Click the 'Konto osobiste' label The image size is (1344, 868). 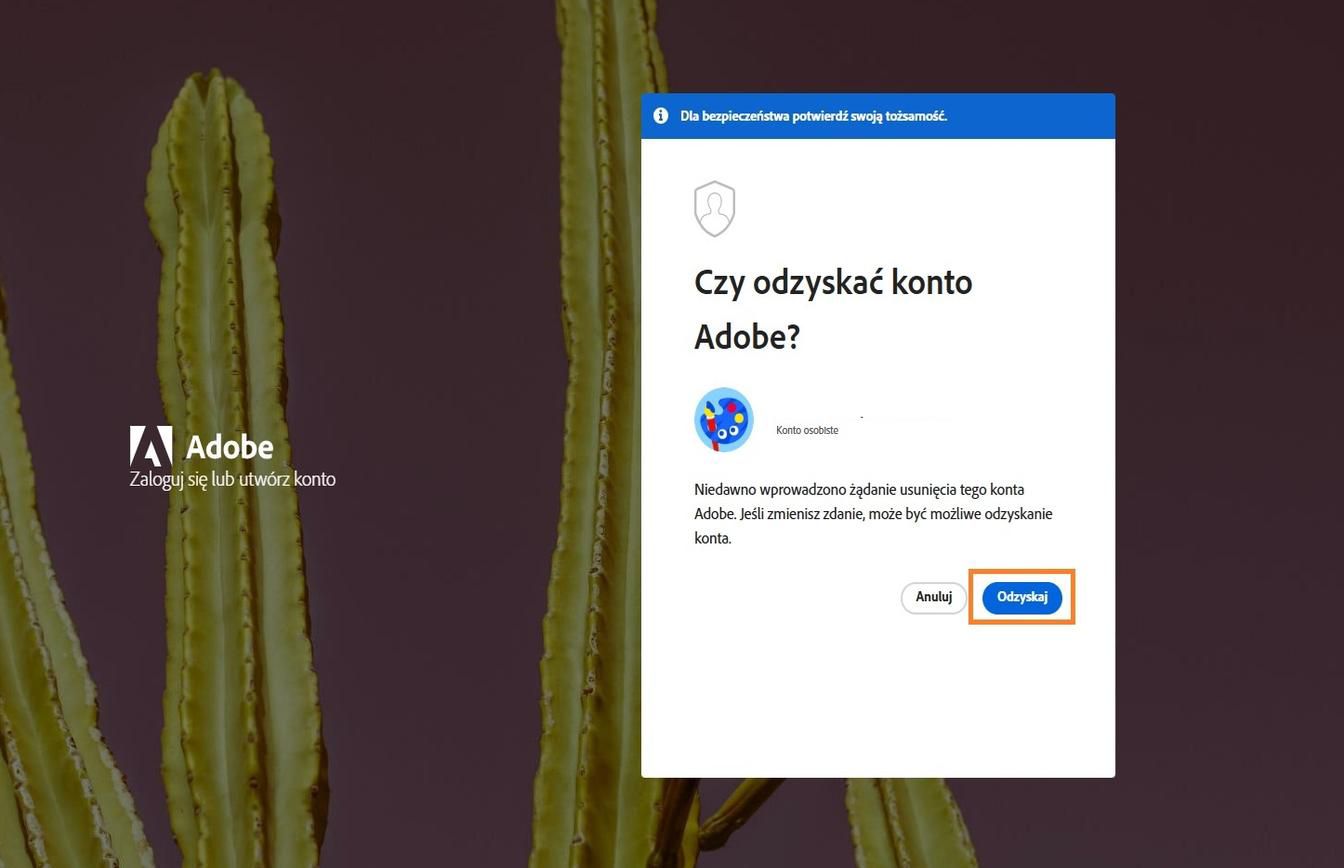807,430
